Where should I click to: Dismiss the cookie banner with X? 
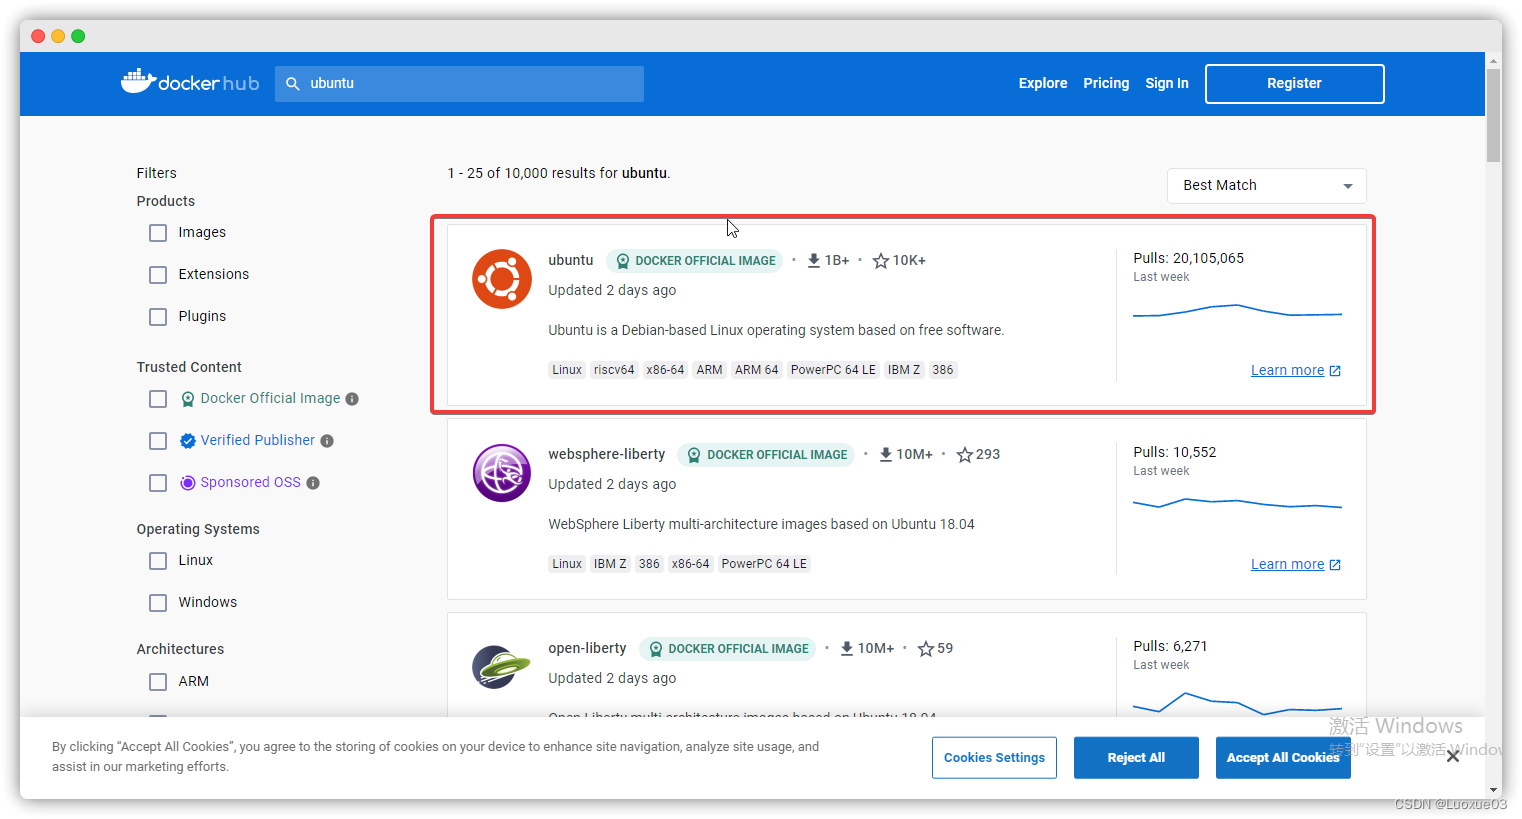[1453, 756]
